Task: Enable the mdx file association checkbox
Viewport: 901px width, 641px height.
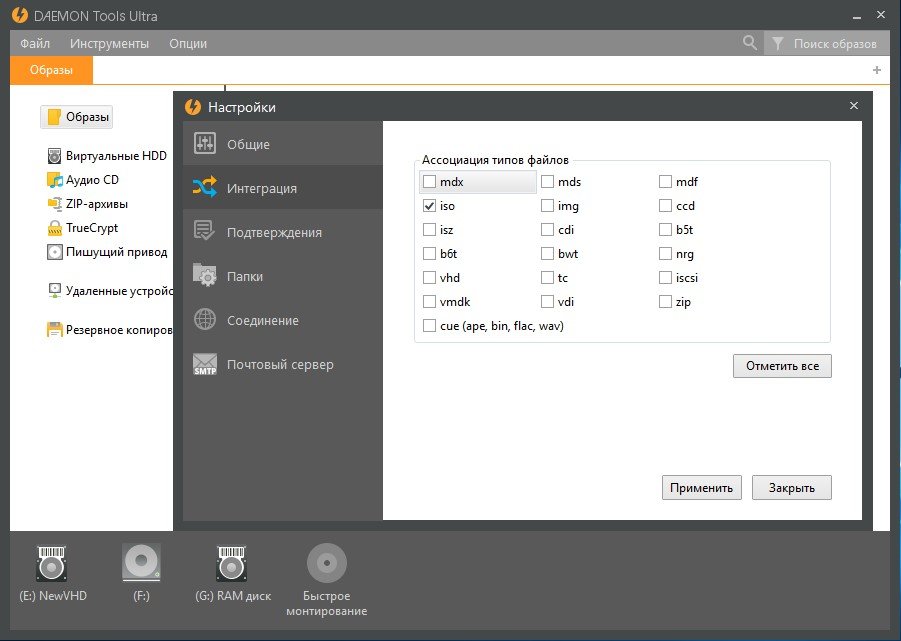Action: [x=430, y=182]
